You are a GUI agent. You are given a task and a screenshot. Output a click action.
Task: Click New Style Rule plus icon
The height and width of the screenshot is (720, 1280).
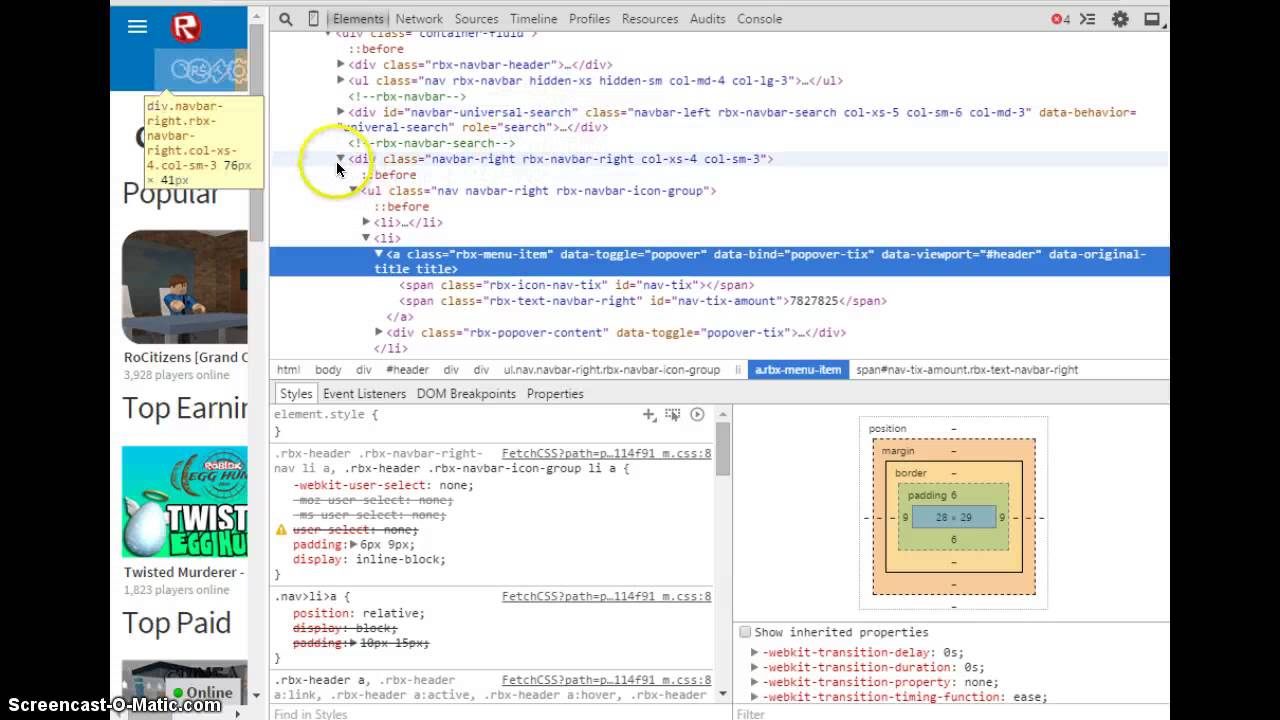pos(649,414)
